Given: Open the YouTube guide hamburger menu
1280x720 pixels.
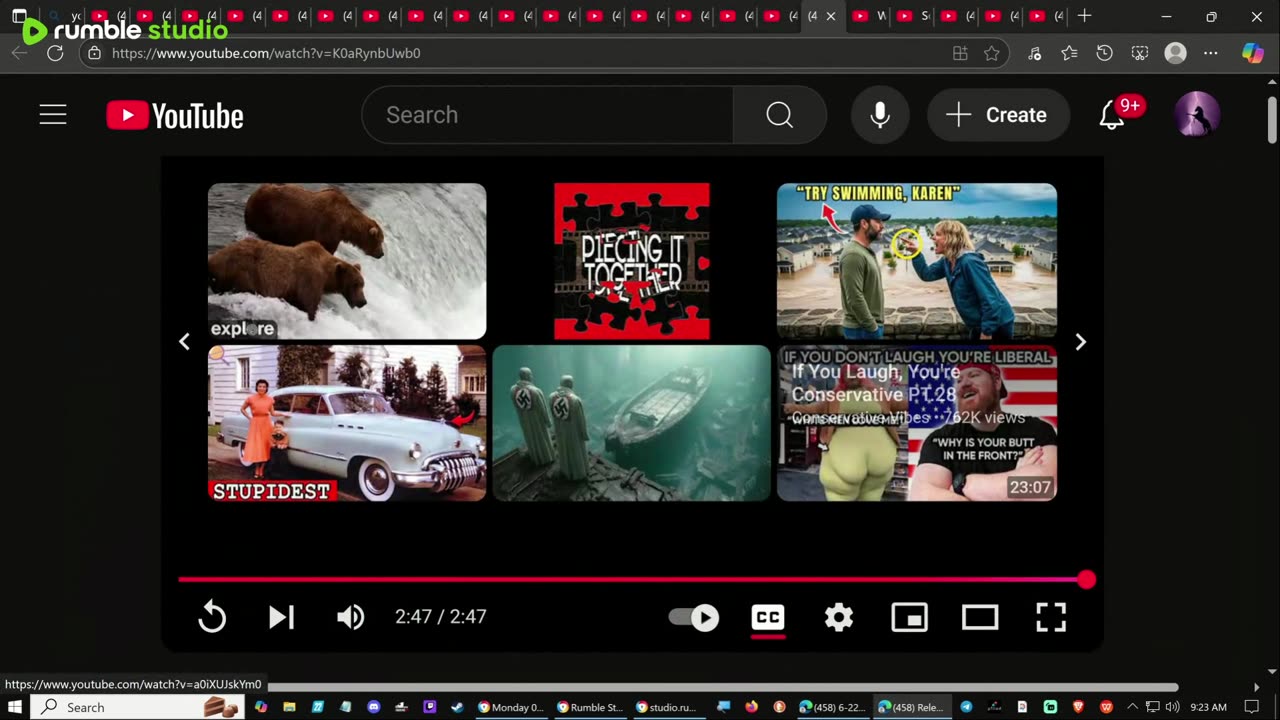Looking at the screenshot, I should (53, 115).
